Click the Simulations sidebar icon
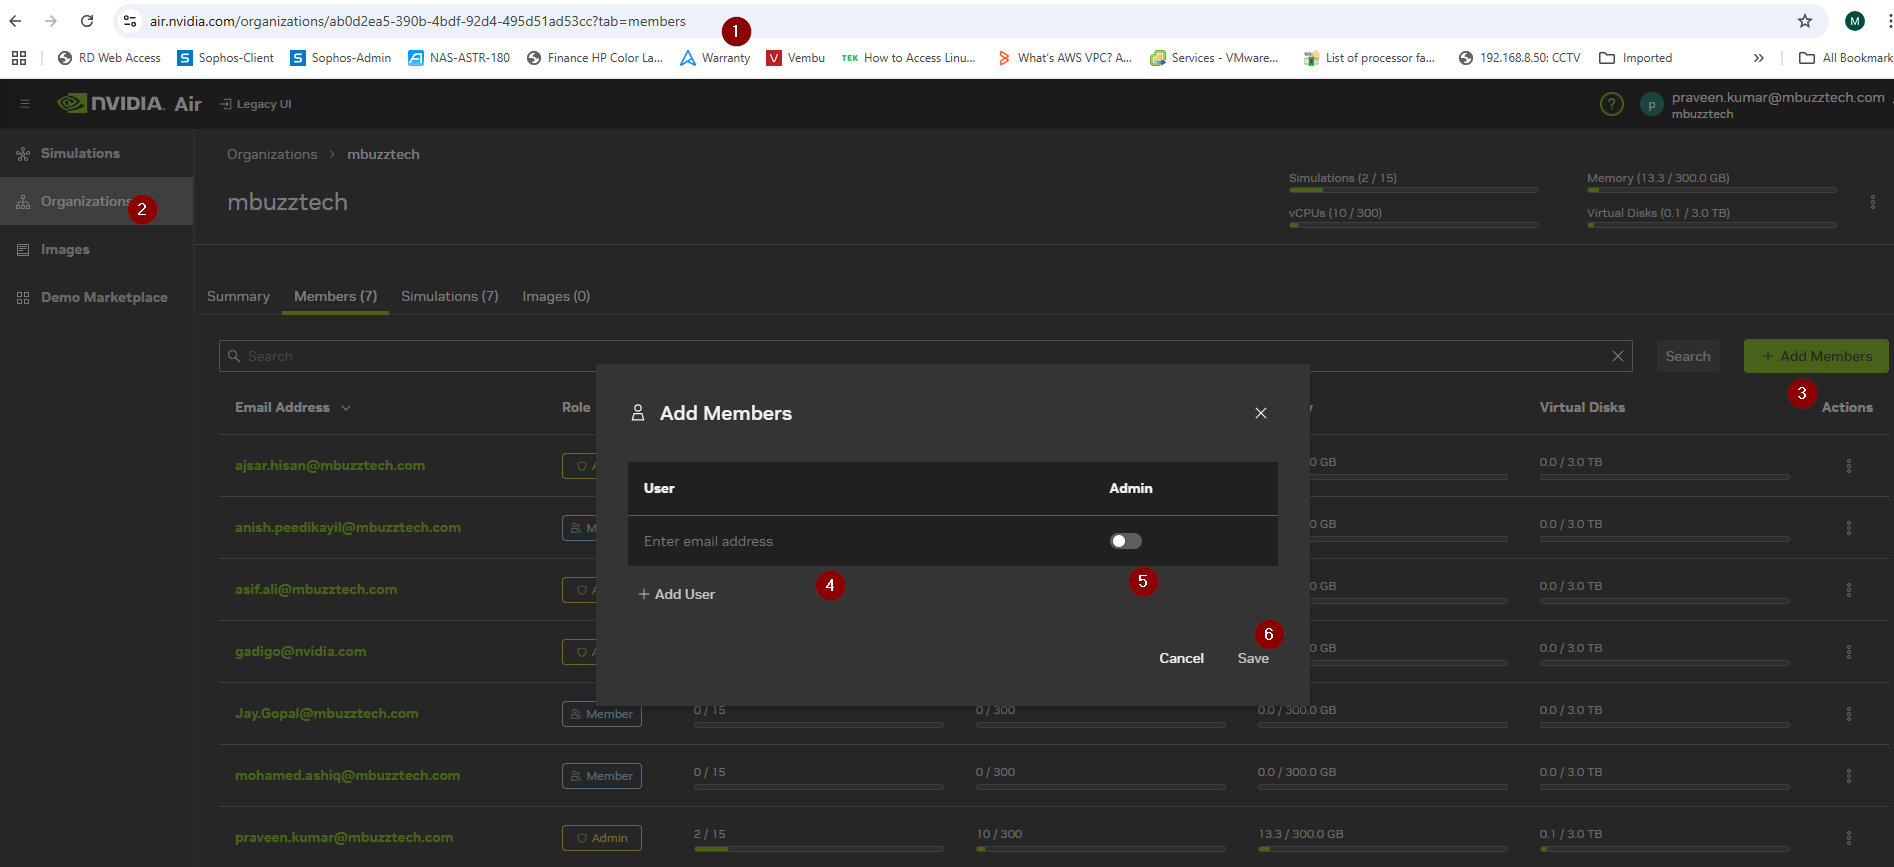The height and width of the screenshot is (867, 1894). (23, 154)
